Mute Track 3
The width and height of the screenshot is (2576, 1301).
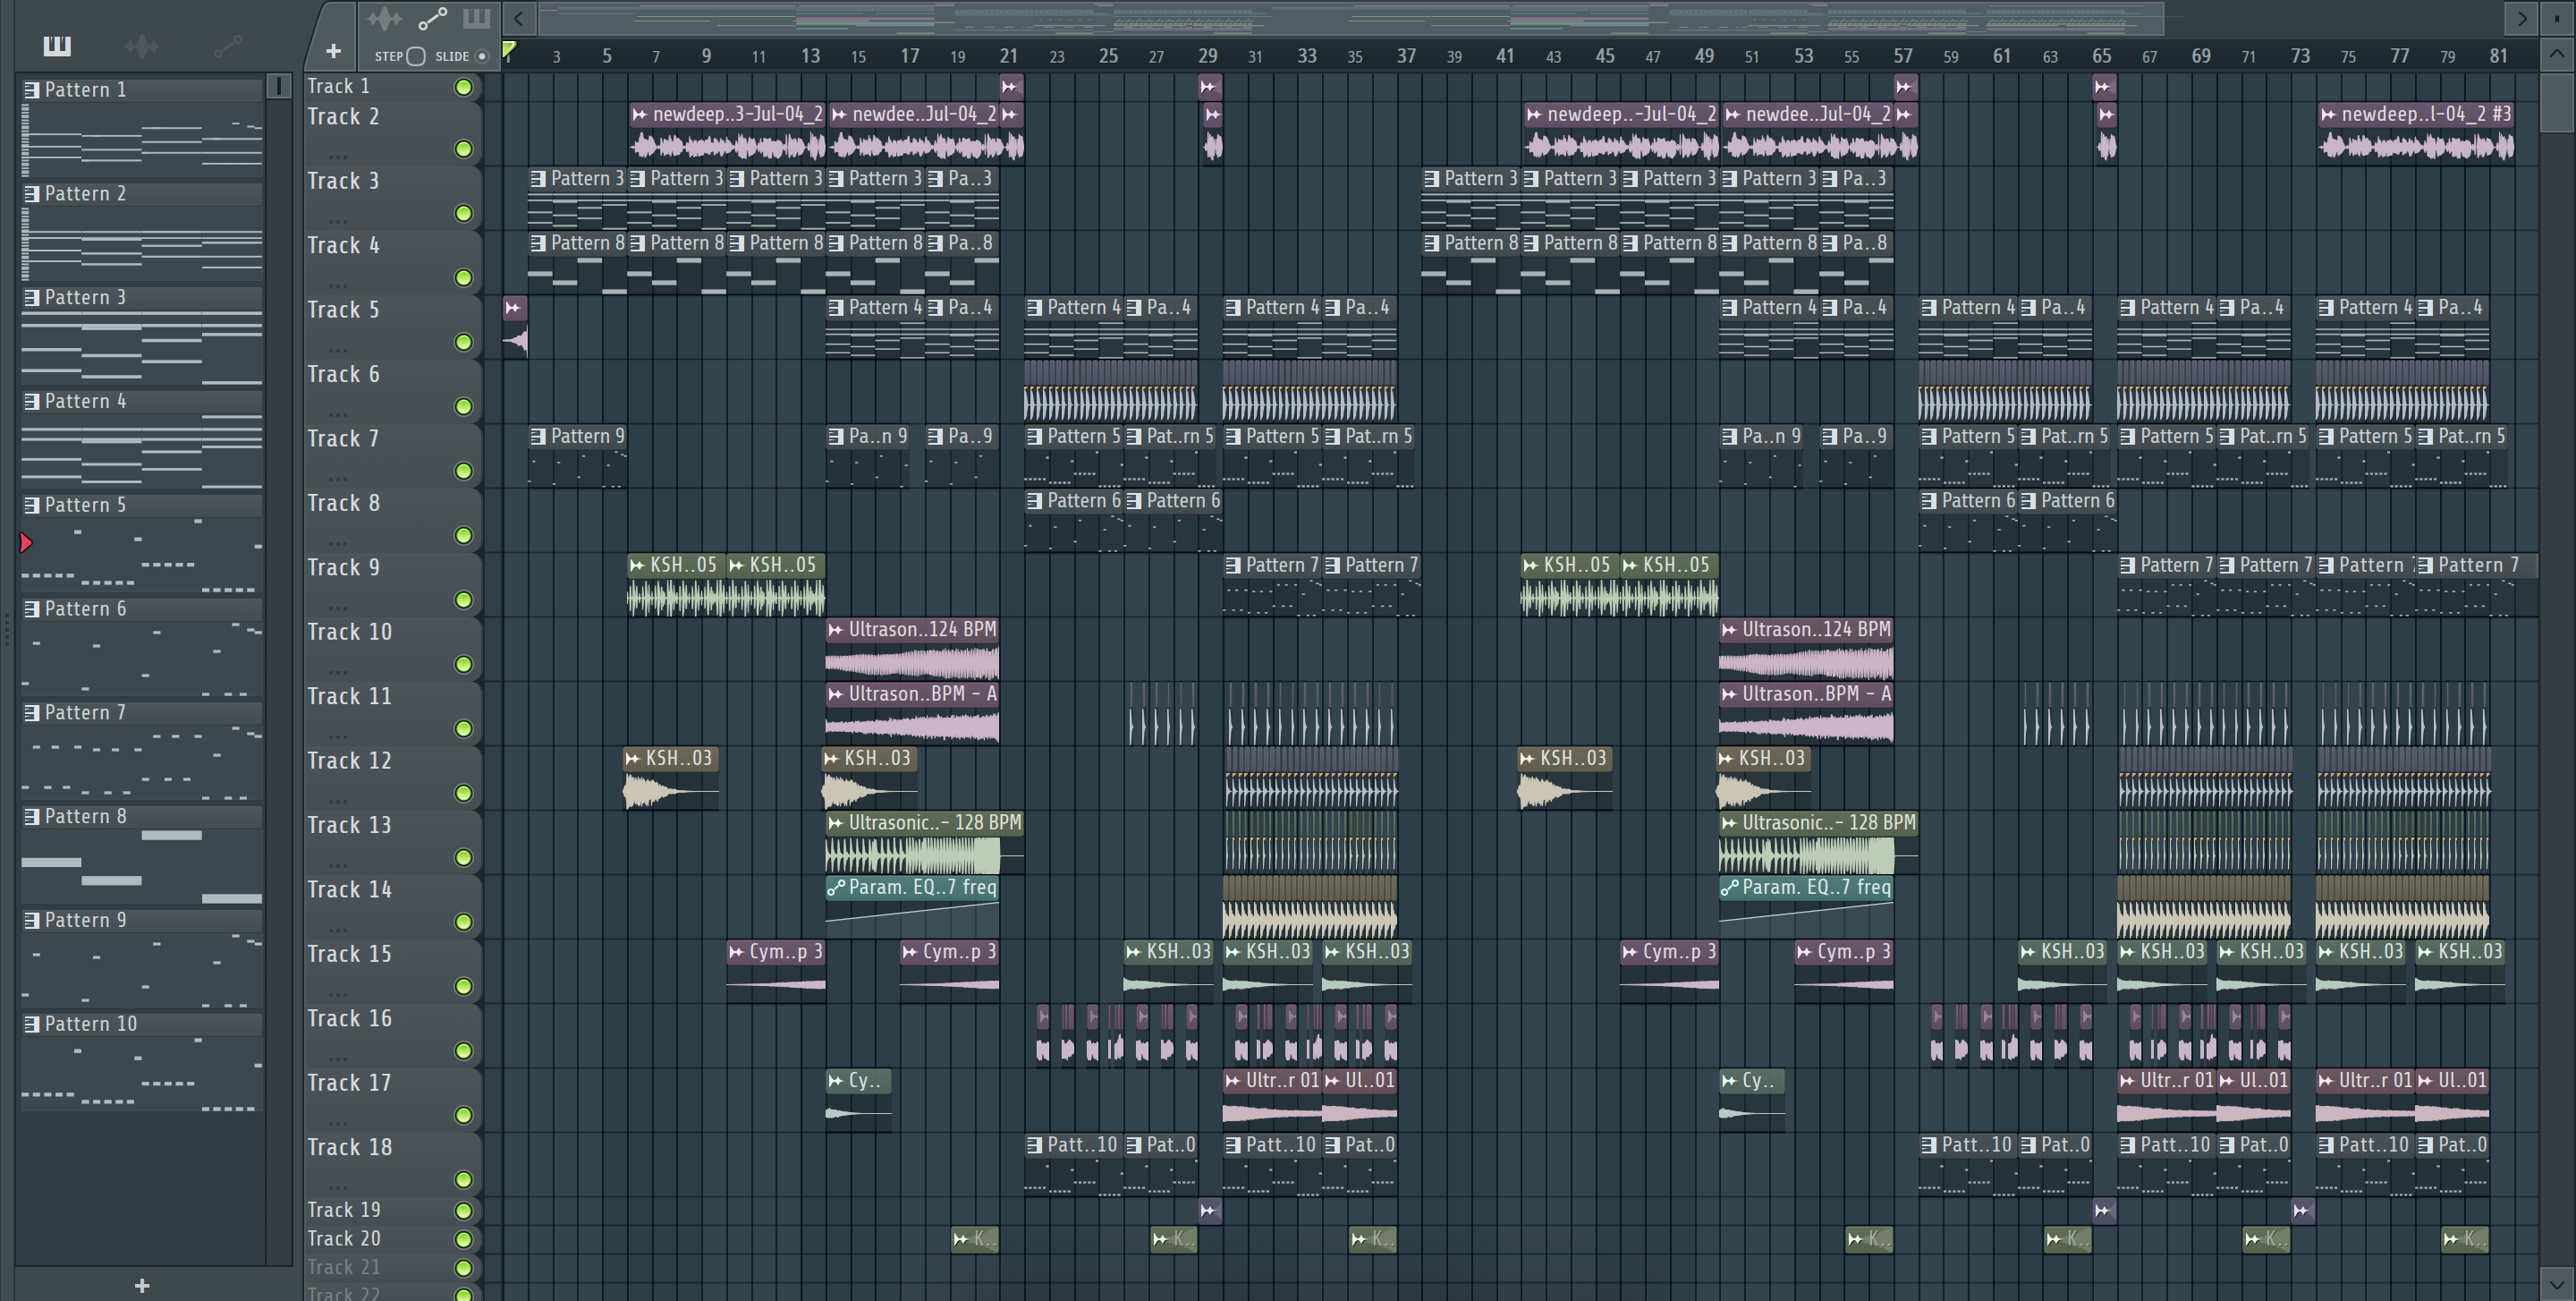click(x=464, y=213)
